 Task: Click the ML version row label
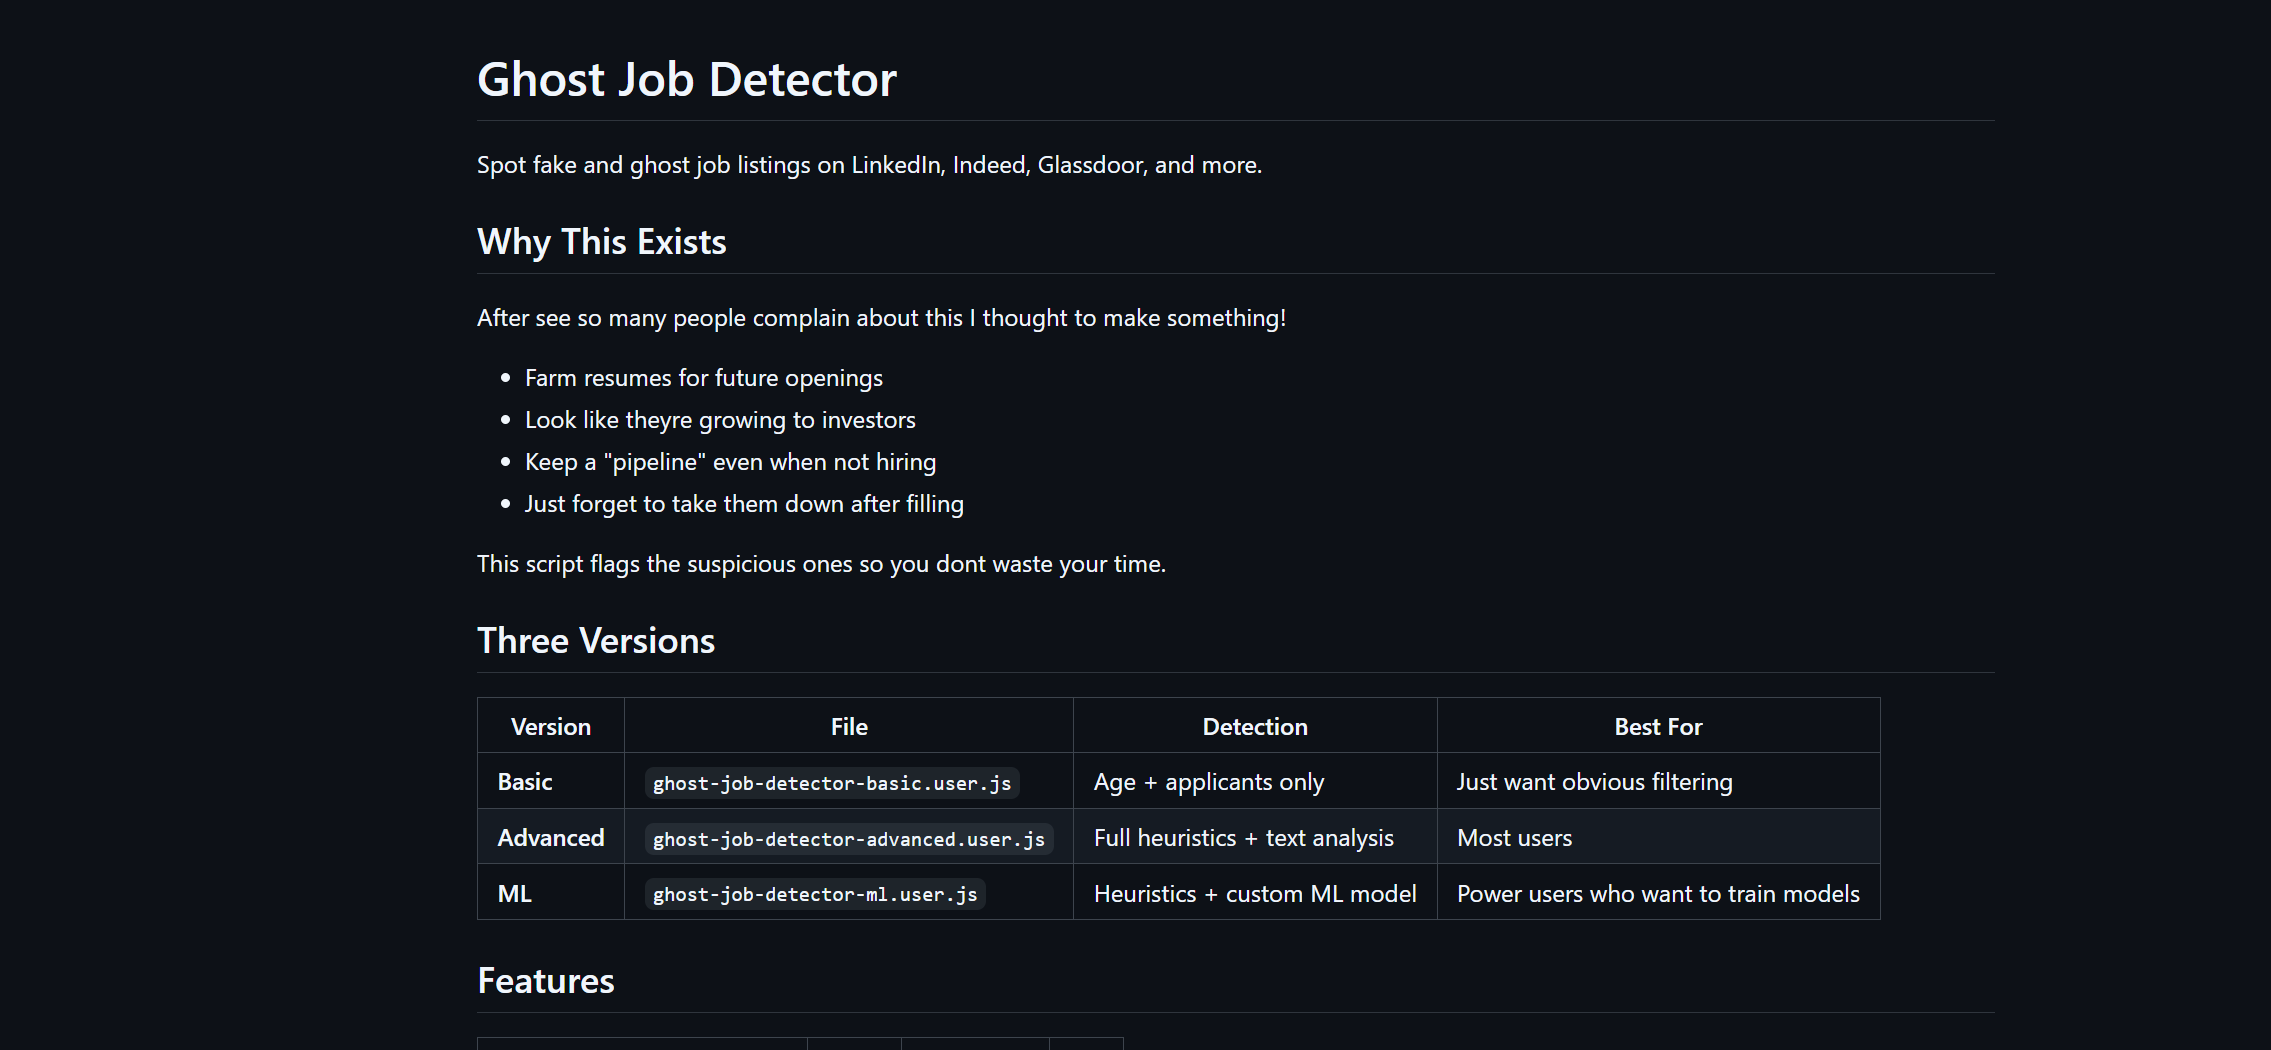[x=514, y=894]
